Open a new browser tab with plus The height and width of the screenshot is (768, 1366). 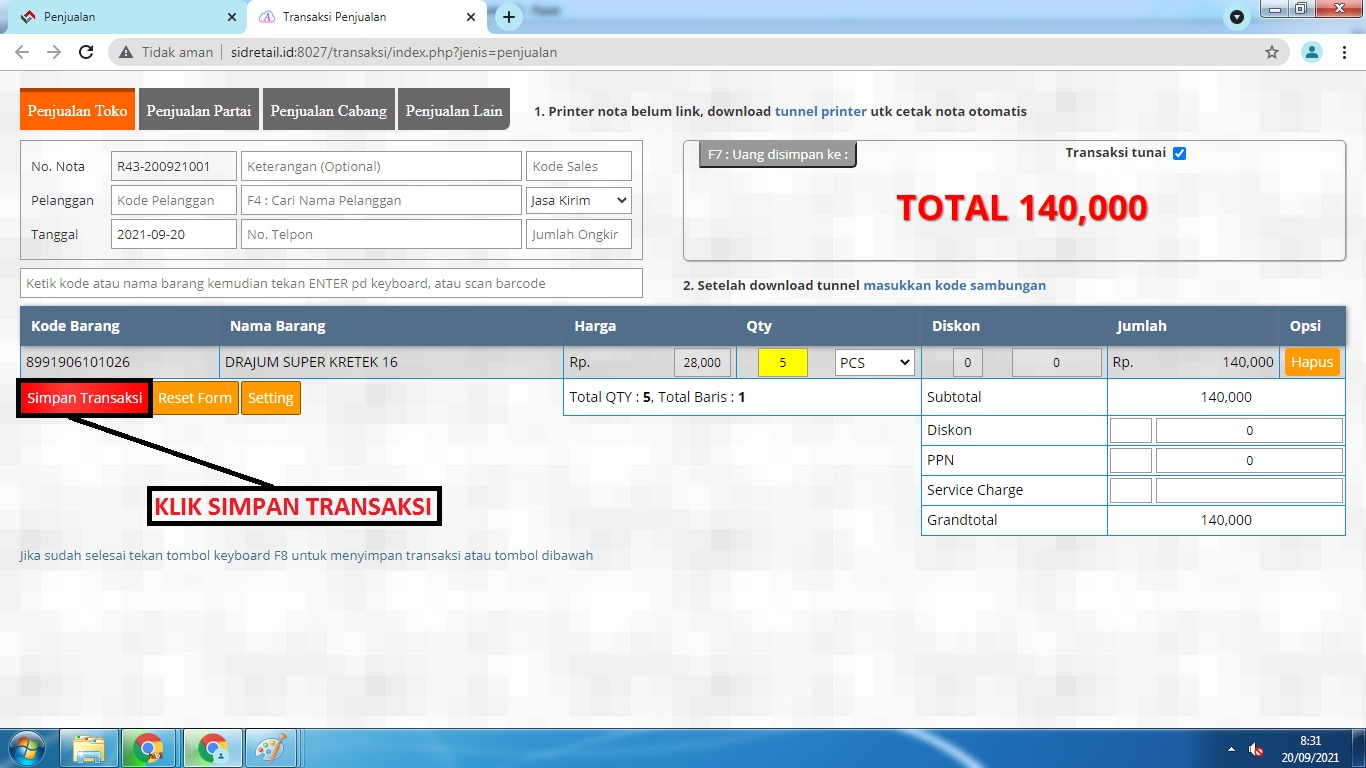coord(509,17)
